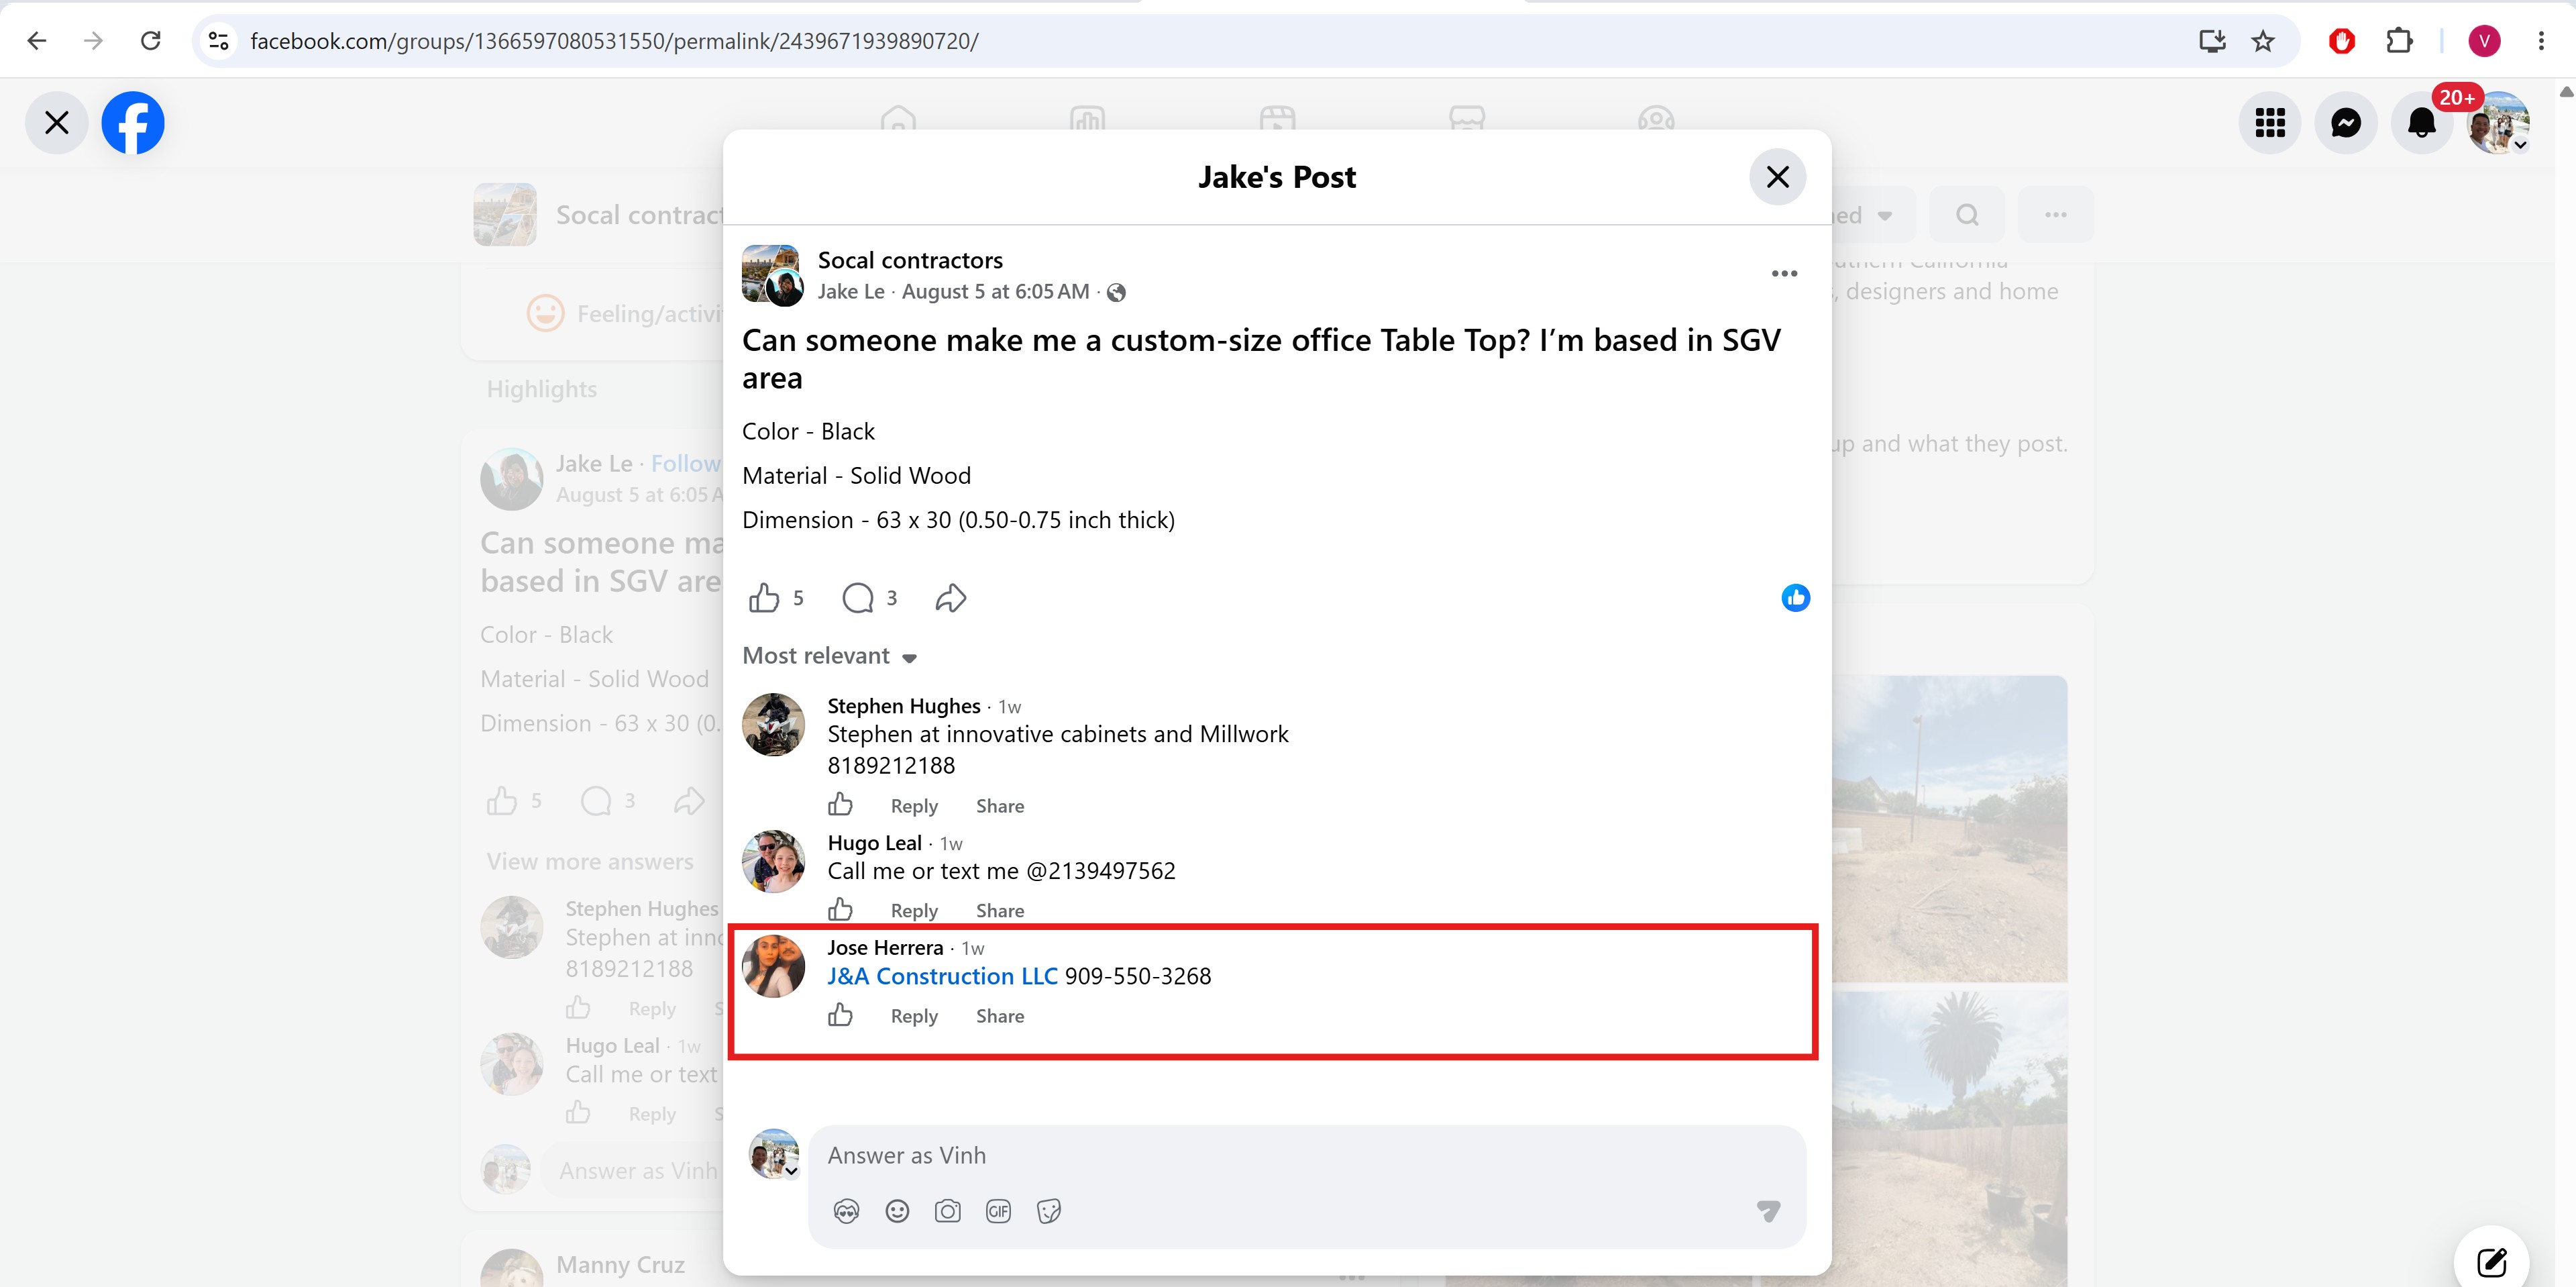Open Messenger chats

[x=2346, y=123]
